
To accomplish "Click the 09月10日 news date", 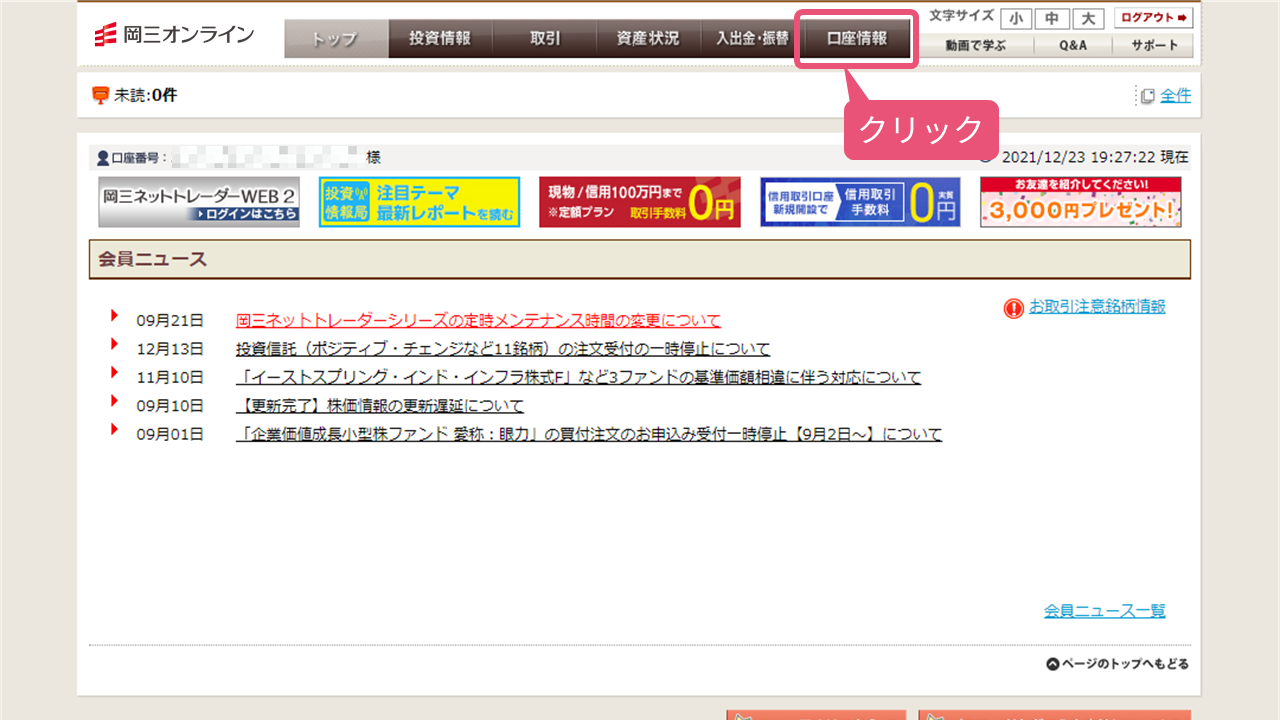I will click(170, 406).
